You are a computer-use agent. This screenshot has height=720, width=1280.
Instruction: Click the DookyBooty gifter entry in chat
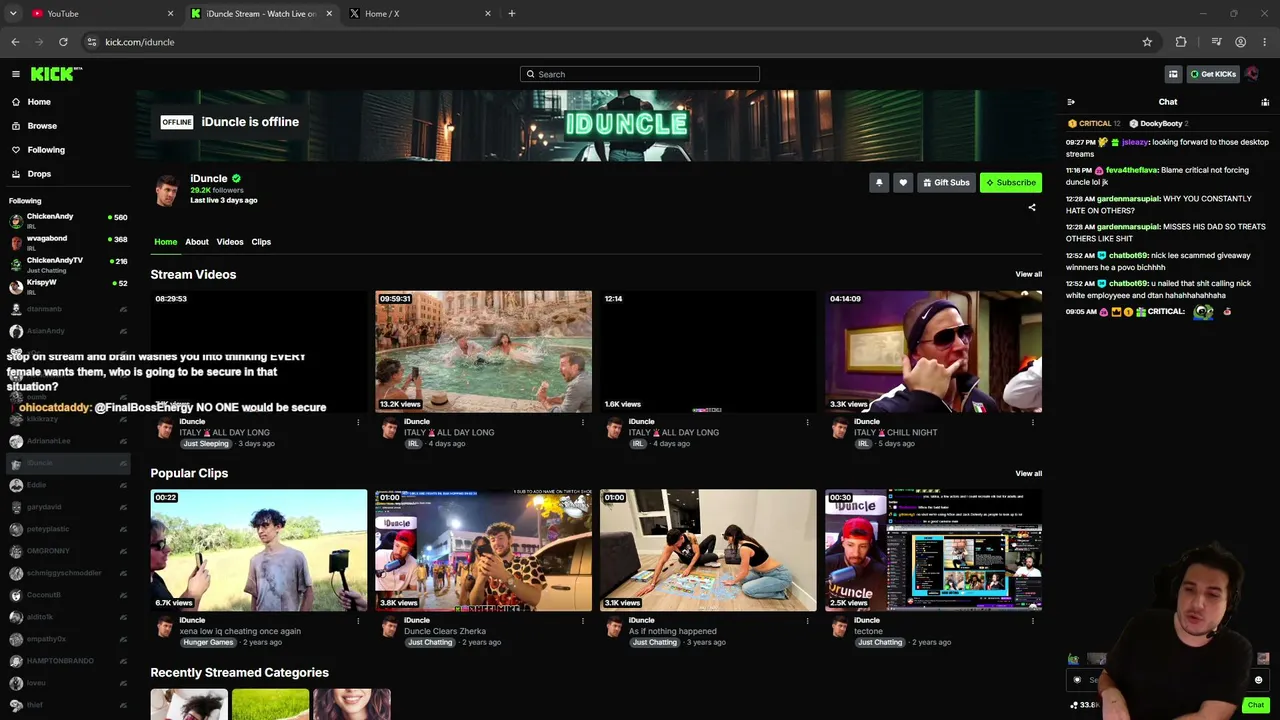1159,124
